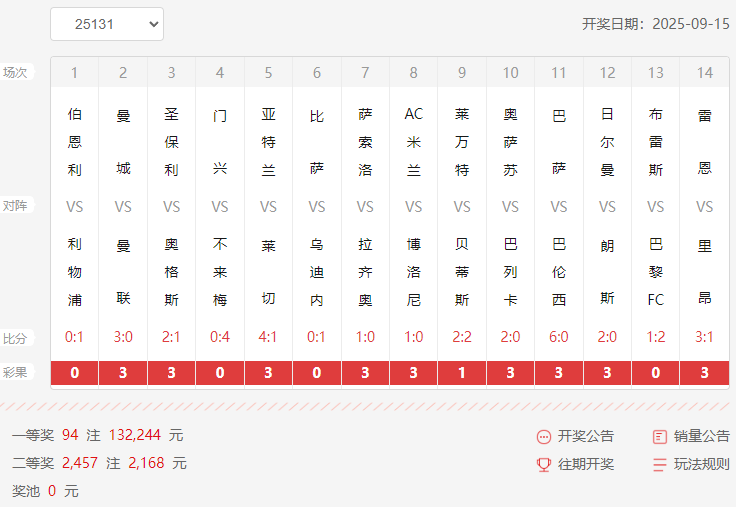
Task: Click match 12 home team 日尔曼
Action: tap(607, 142)
